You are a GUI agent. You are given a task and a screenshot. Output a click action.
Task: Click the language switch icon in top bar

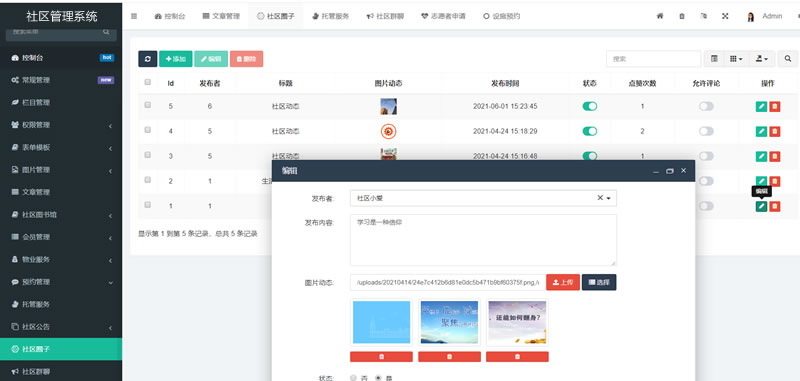tap(704, 16)
